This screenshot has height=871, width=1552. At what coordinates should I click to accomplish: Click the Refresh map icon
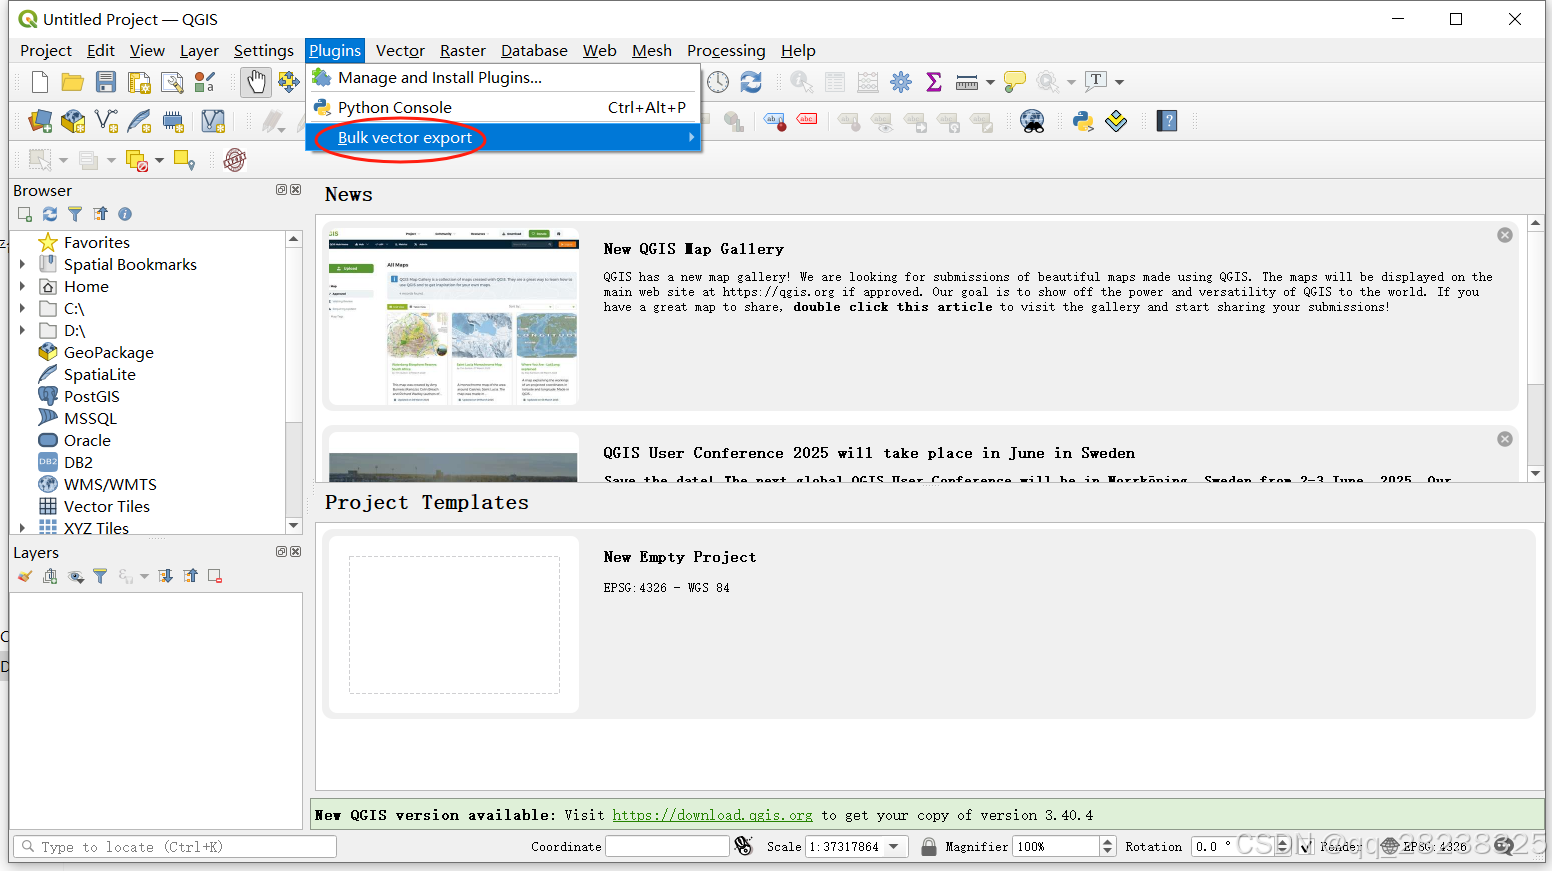[x=751, y=82]
